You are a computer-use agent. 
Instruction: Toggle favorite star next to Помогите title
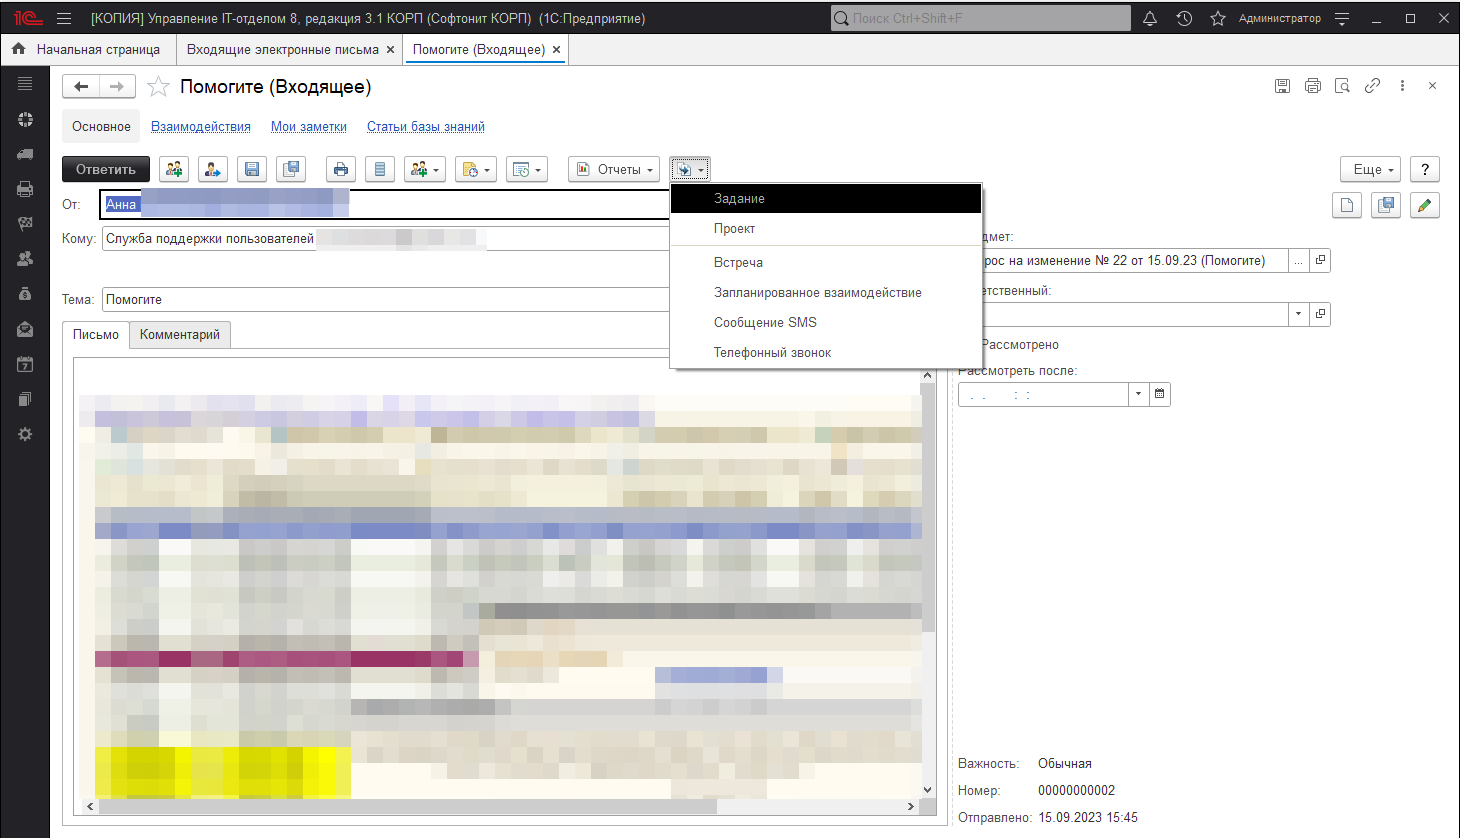click(158, 87)
